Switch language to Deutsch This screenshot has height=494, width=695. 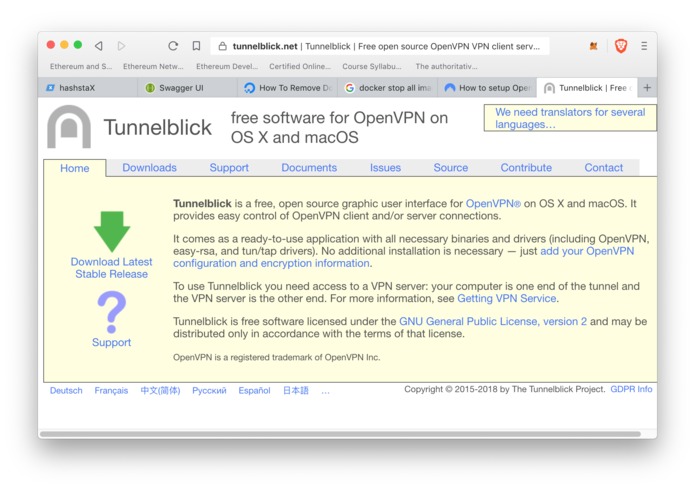coord(66,390)
